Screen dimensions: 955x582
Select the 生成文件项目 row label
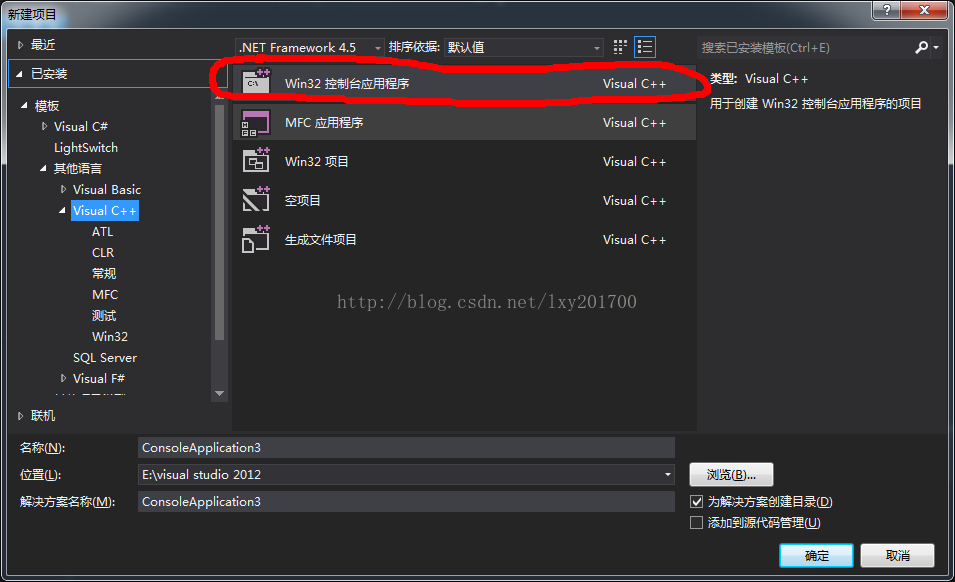(x=320, y=239)
